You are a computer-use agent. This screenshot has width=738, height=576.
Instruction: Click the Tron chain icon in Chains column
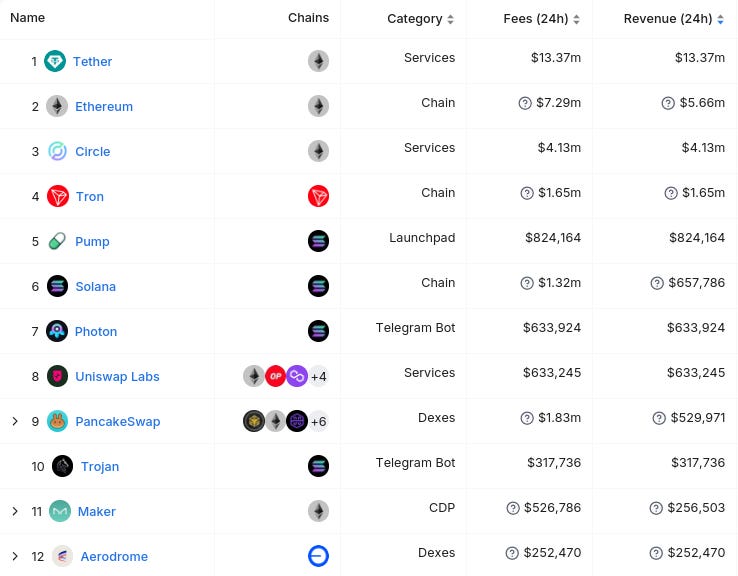319,196
